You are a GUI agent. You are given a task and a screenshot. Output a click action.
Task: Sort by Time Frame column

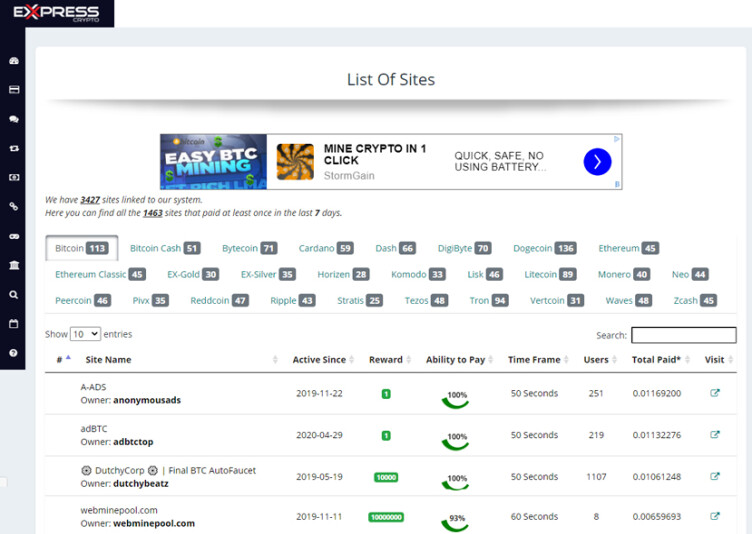[x=538, y=359]
